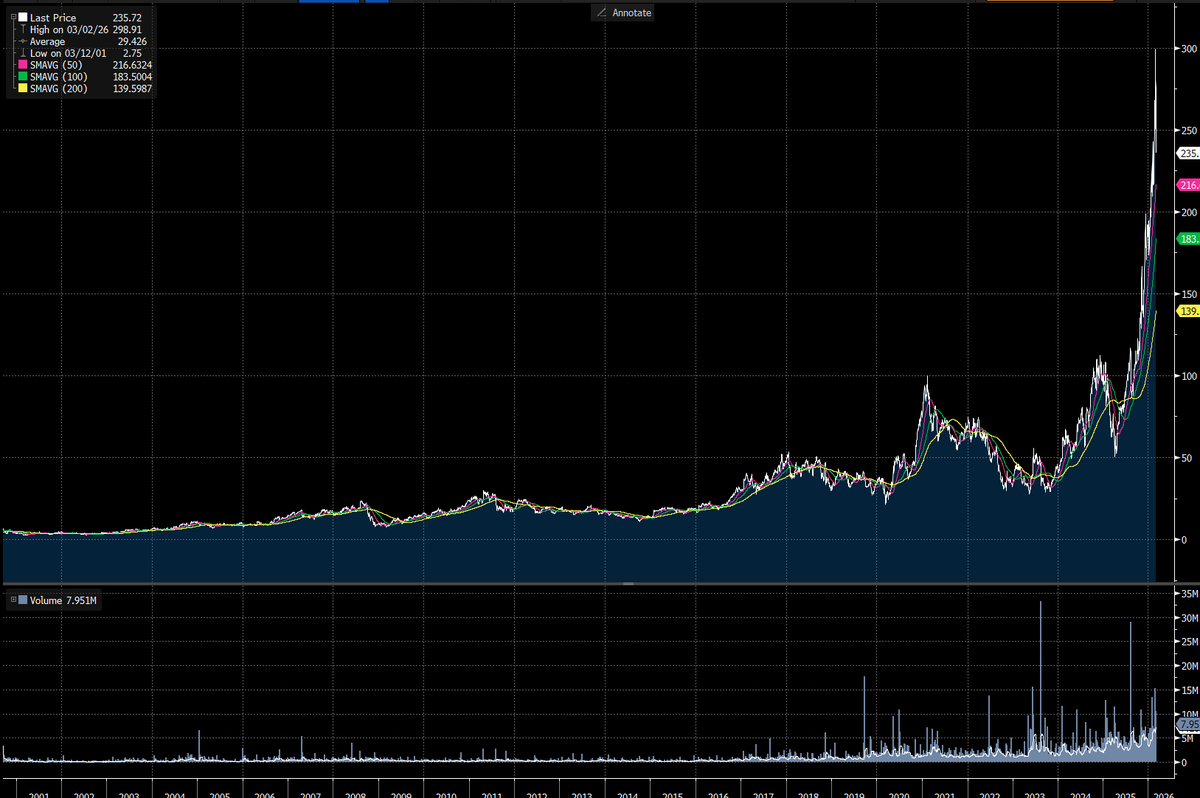
Task: Expand the Volume legend entry
Action: point(12,600)
